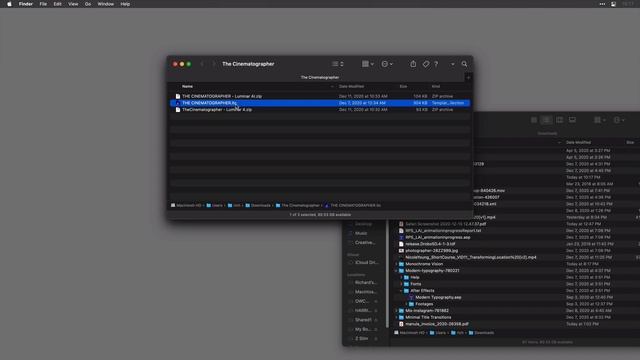
Task: Add a new tab with plus button
Action: click(468, 77)
